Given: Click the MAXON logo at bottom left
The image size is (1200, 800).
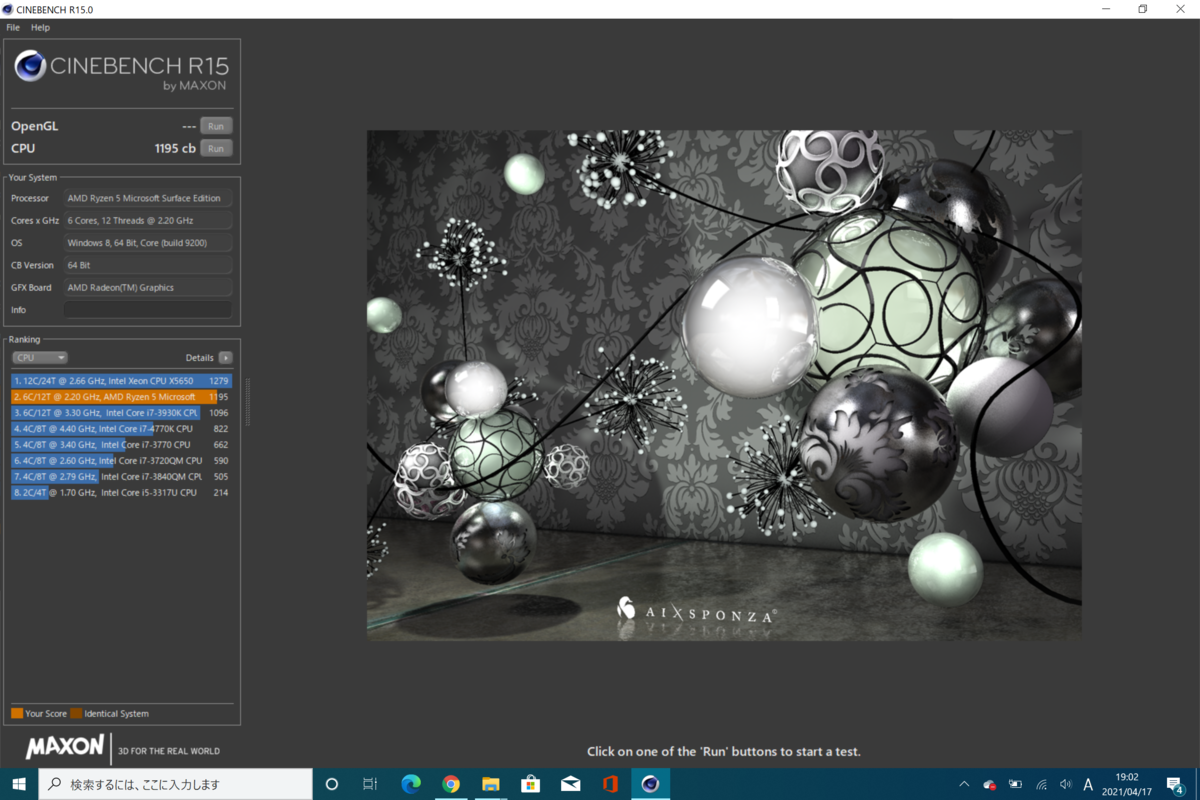Looking at the screenshot, I should (65, 746).
